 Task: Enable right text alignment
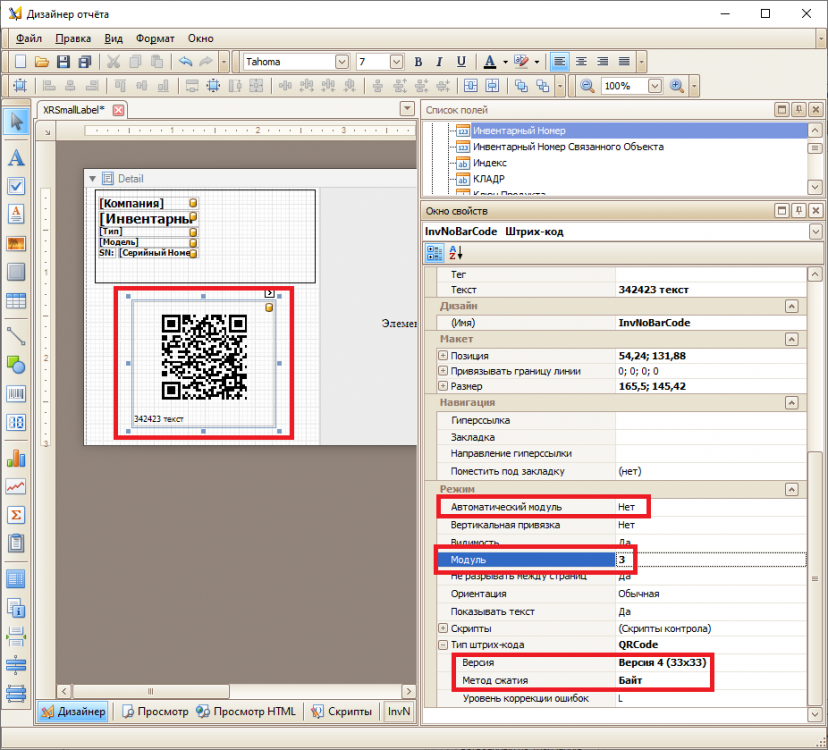pos(603,62)
